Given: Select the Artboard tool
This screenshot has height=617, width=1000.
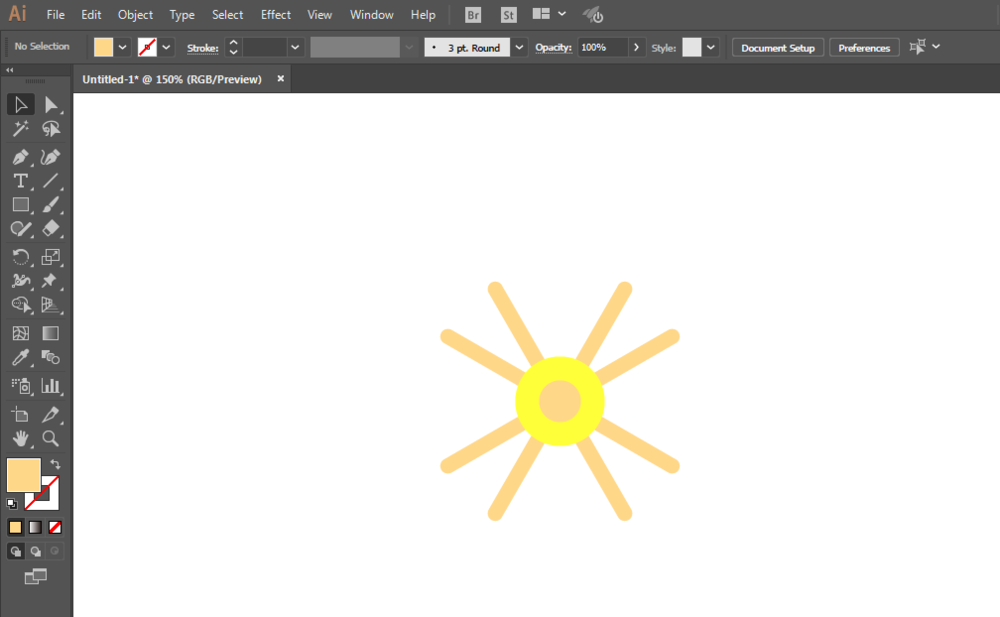Looking at the screenshot, I should click(x=20, y=414).
